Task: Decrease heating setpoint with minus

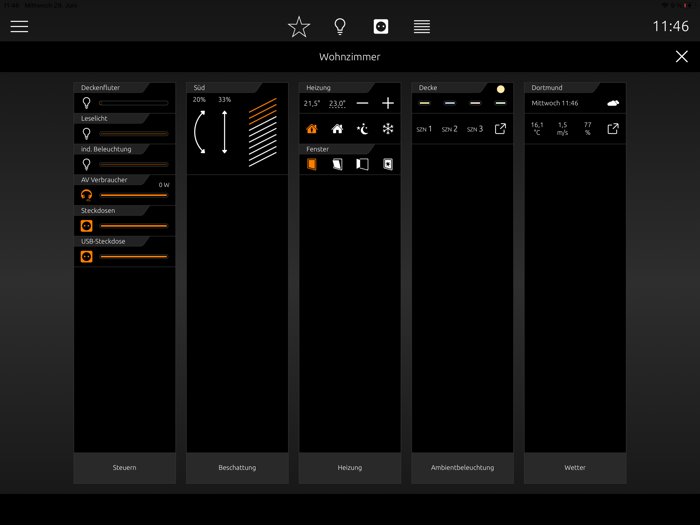Action: [x=362, y=104]
